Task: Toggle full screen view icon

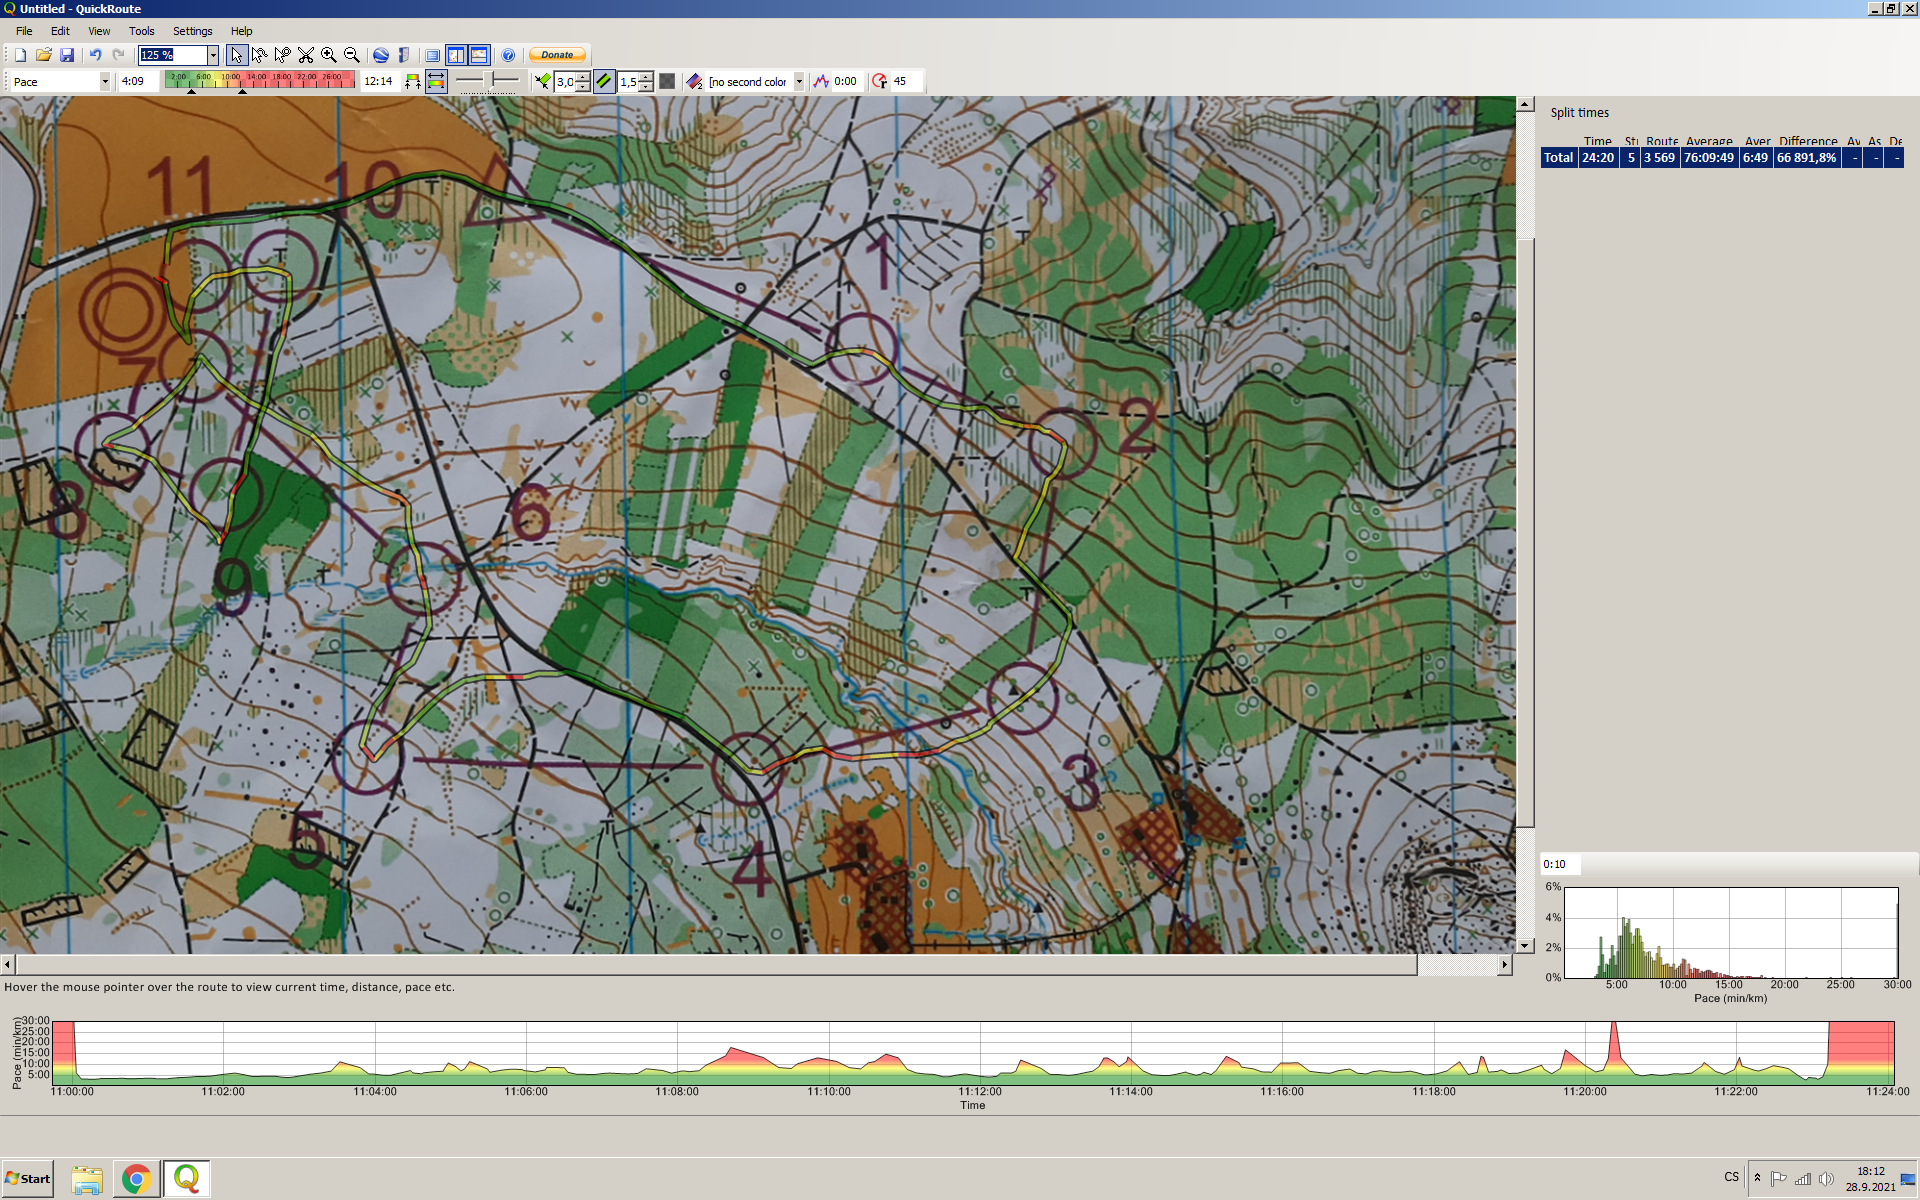Action: pyautogui.click(x=432, y=55)
